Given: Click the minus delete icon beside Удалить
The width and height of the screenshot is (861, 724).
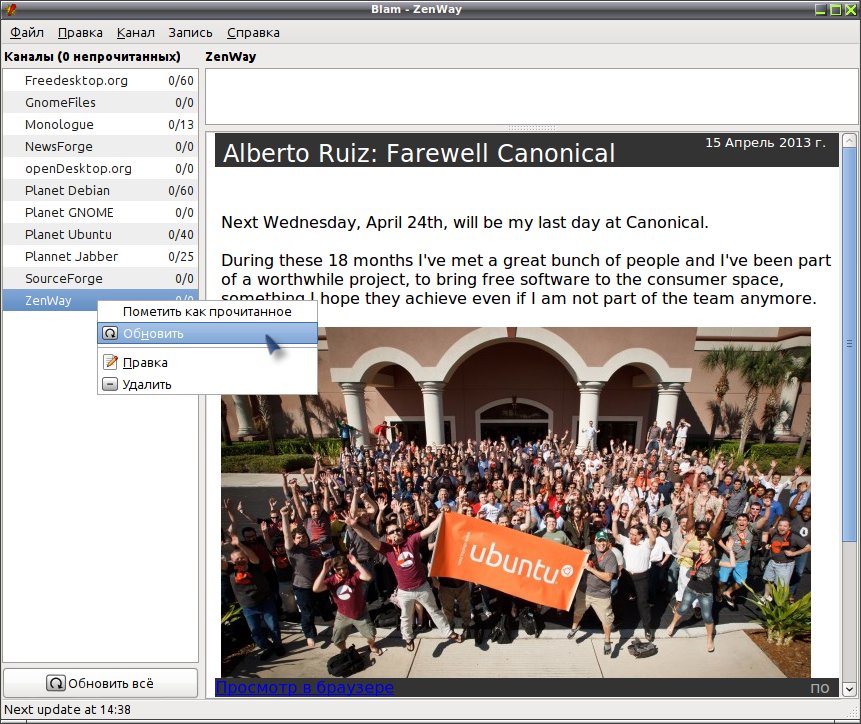Looking at the screenshot, I should point(110,384).
